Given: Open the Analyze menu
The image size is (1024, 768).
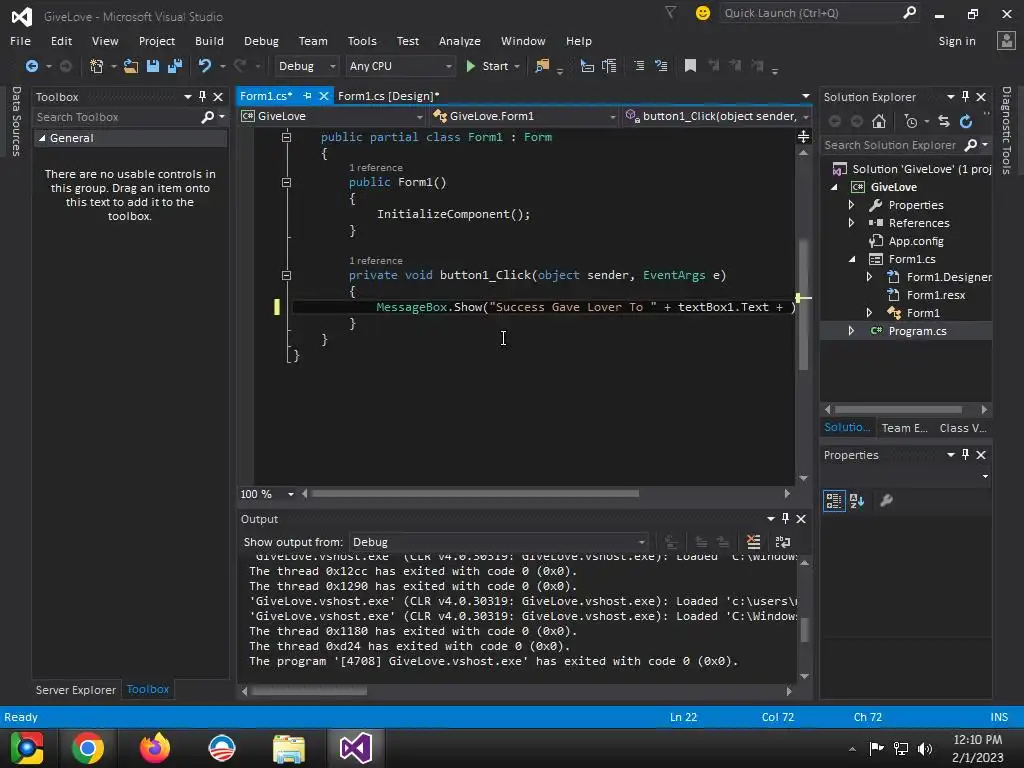Looking at the screenshot, I should coord(459,40).
